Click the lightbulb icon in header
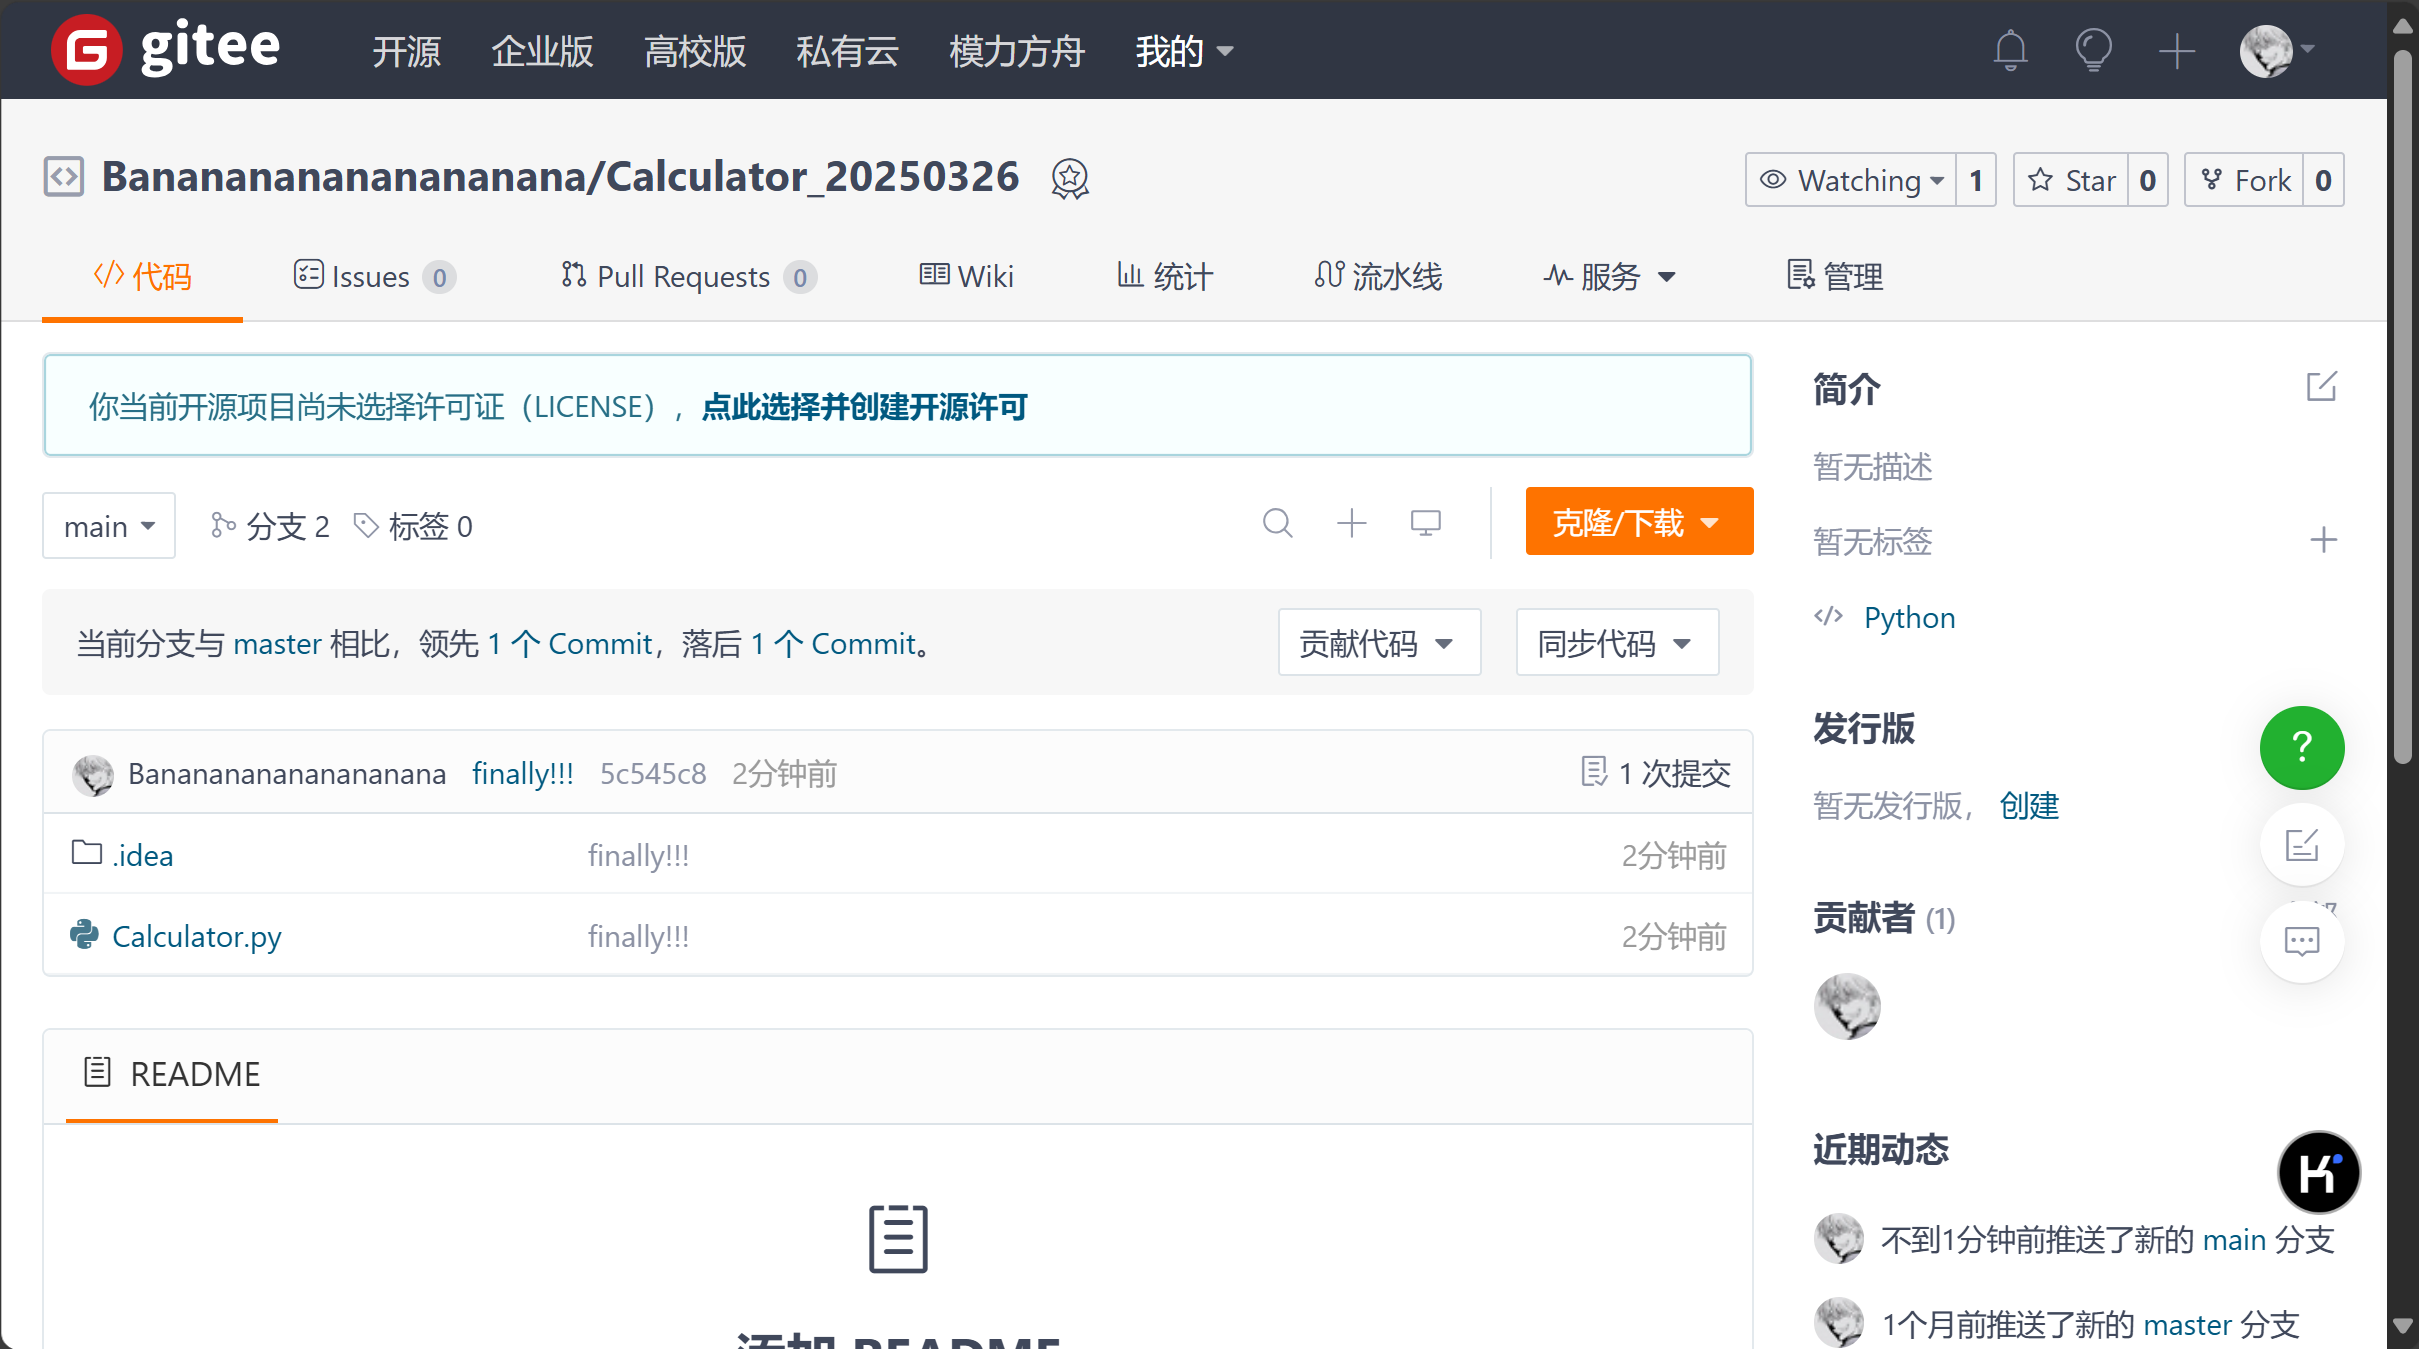The image size is (2419, 1349). point(2093,50)
